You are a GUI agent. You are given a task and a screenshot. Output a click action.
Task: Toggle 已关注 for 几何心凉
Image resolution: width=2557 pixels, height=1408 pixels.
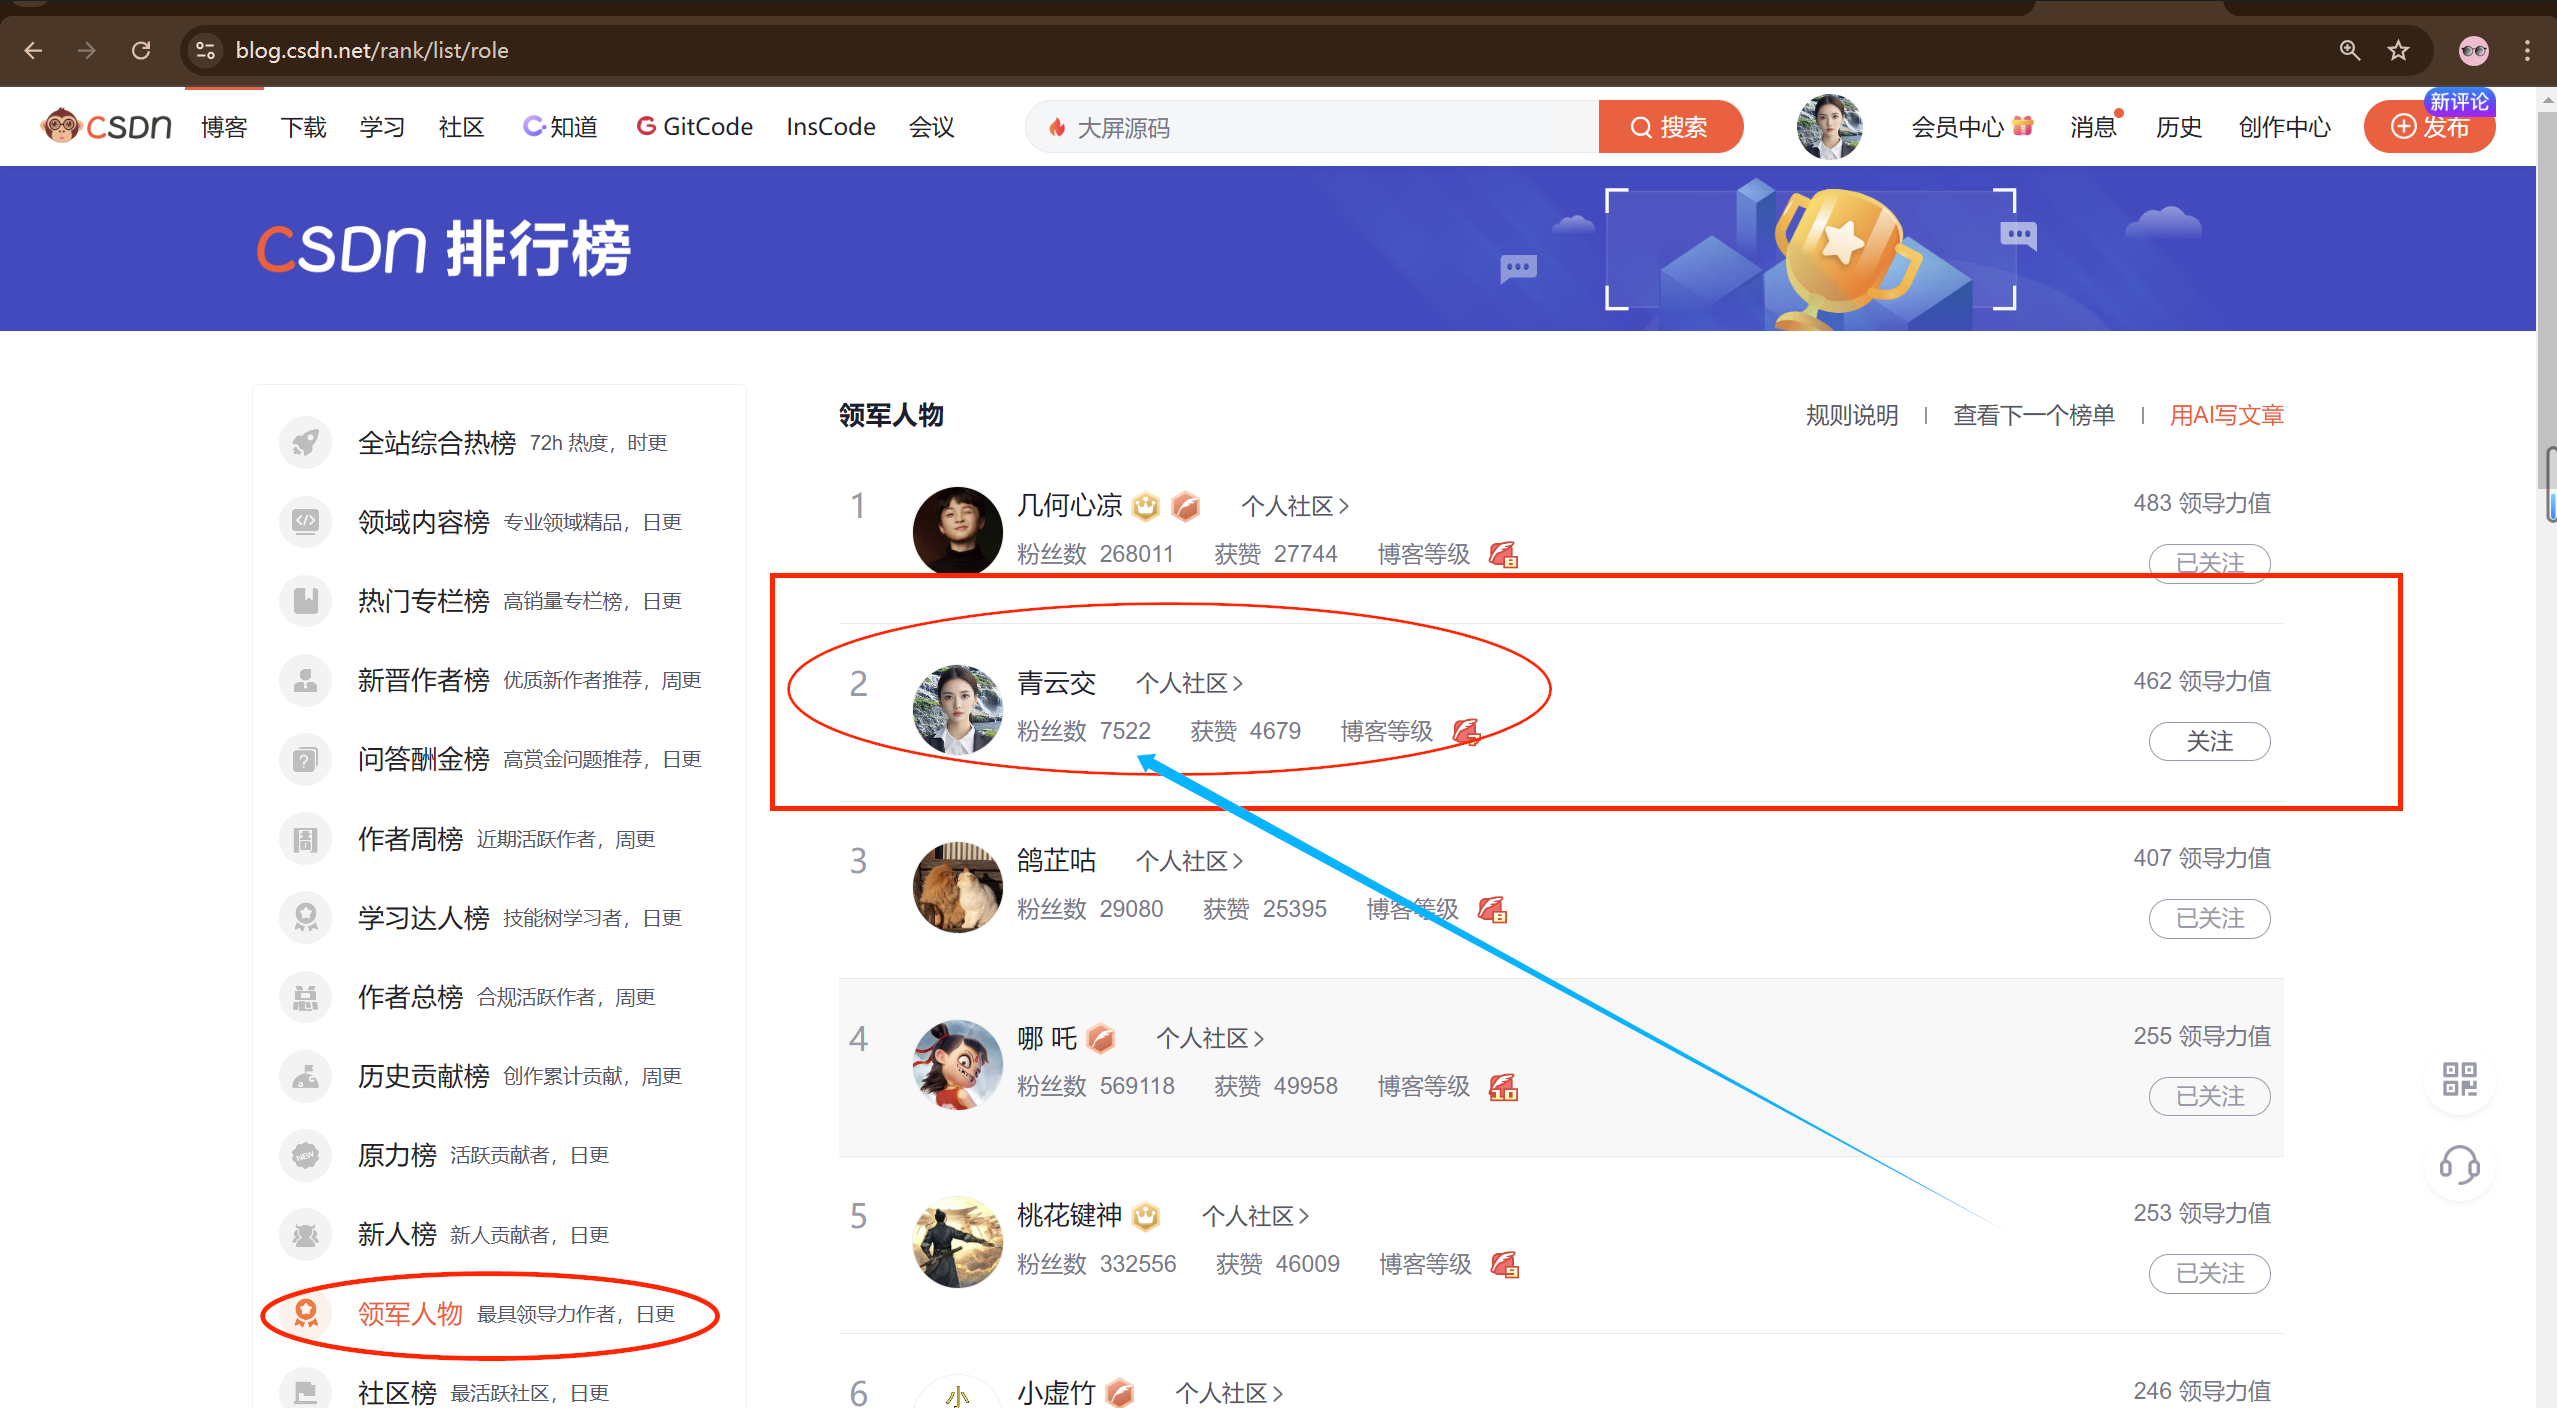(2209, 563)
